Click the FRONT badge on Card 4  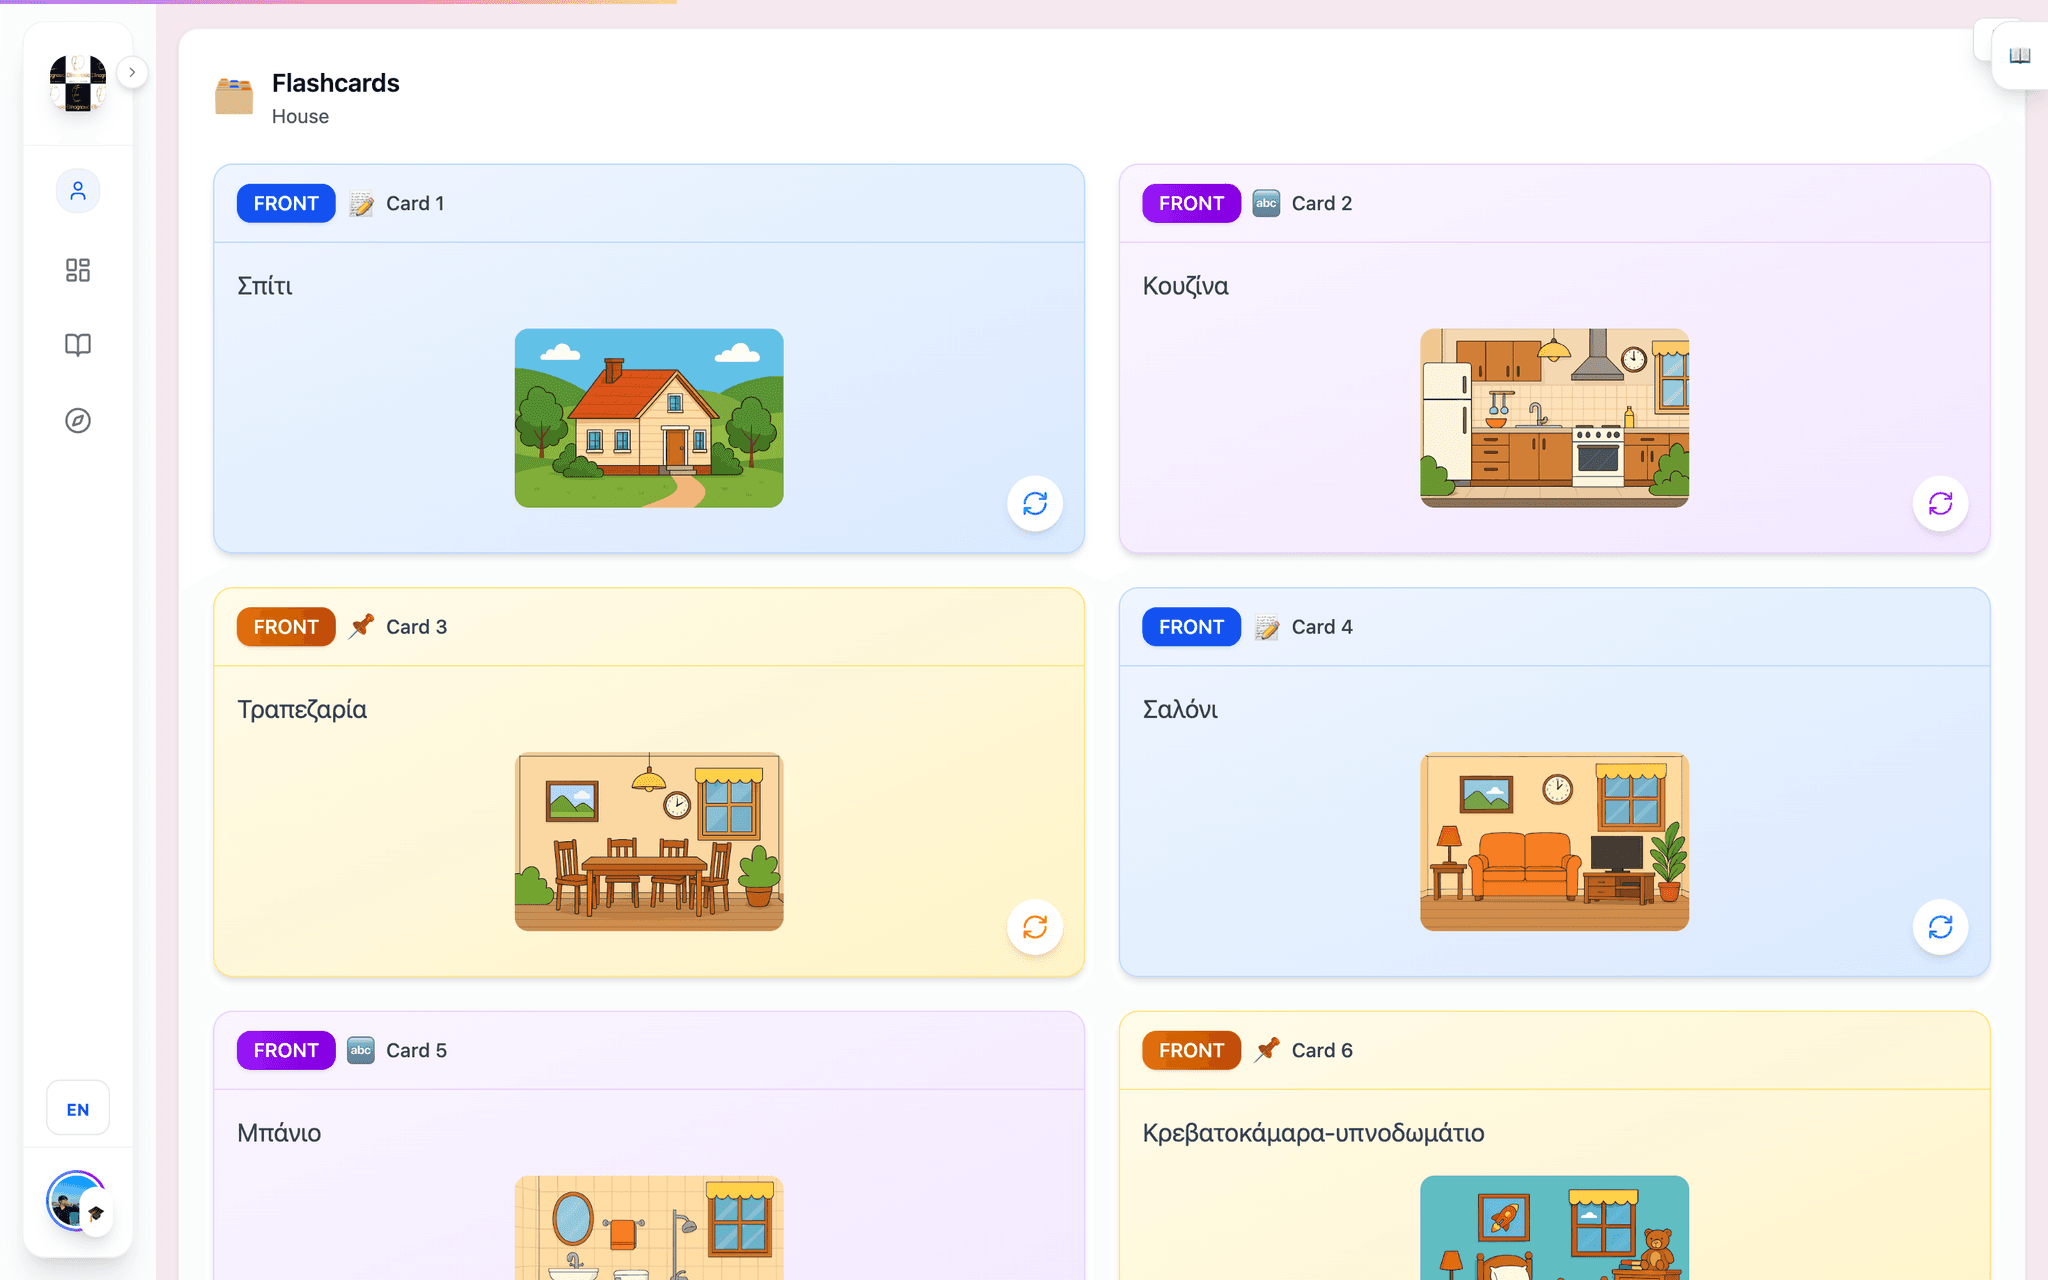(1191, 627)
